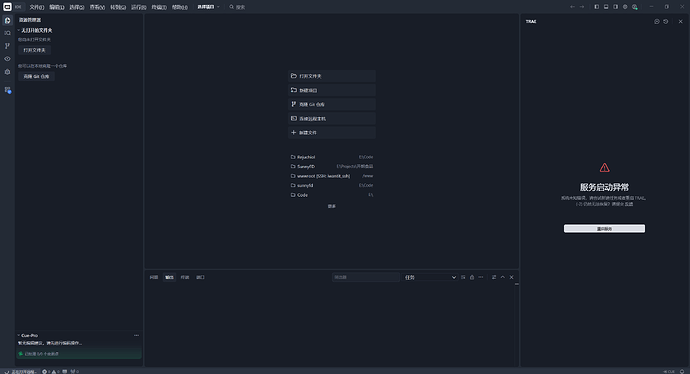
Task: Toggle the bottom panel layout icon
Action: click(x=606, y=7)
